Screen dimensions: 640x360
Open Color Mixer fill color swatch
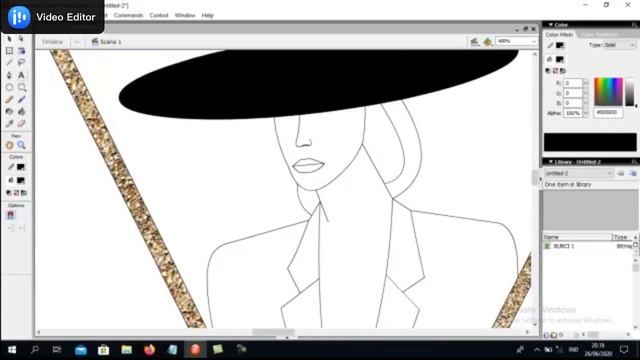pos(560,60)
